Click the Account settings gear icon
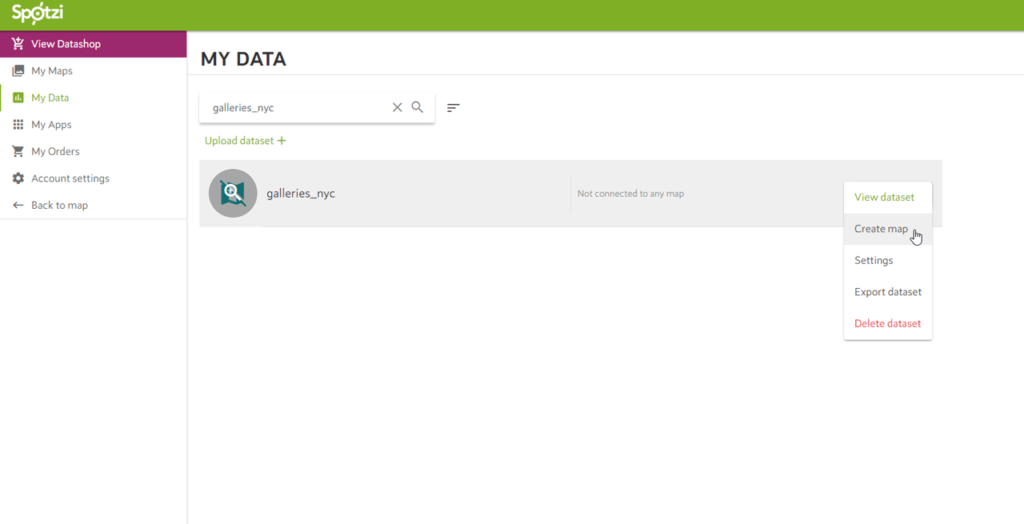 [x=18, y=178]
